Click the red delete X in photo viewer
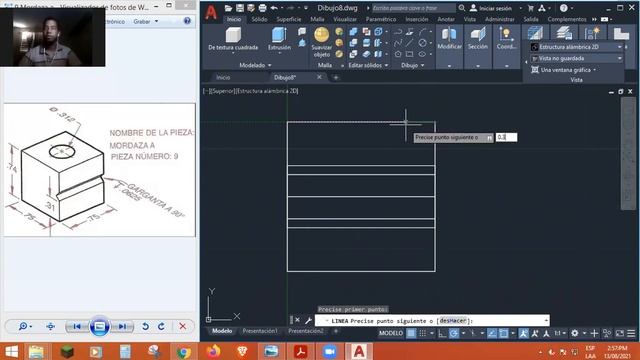640x360 pixels. tap(183, 327)
